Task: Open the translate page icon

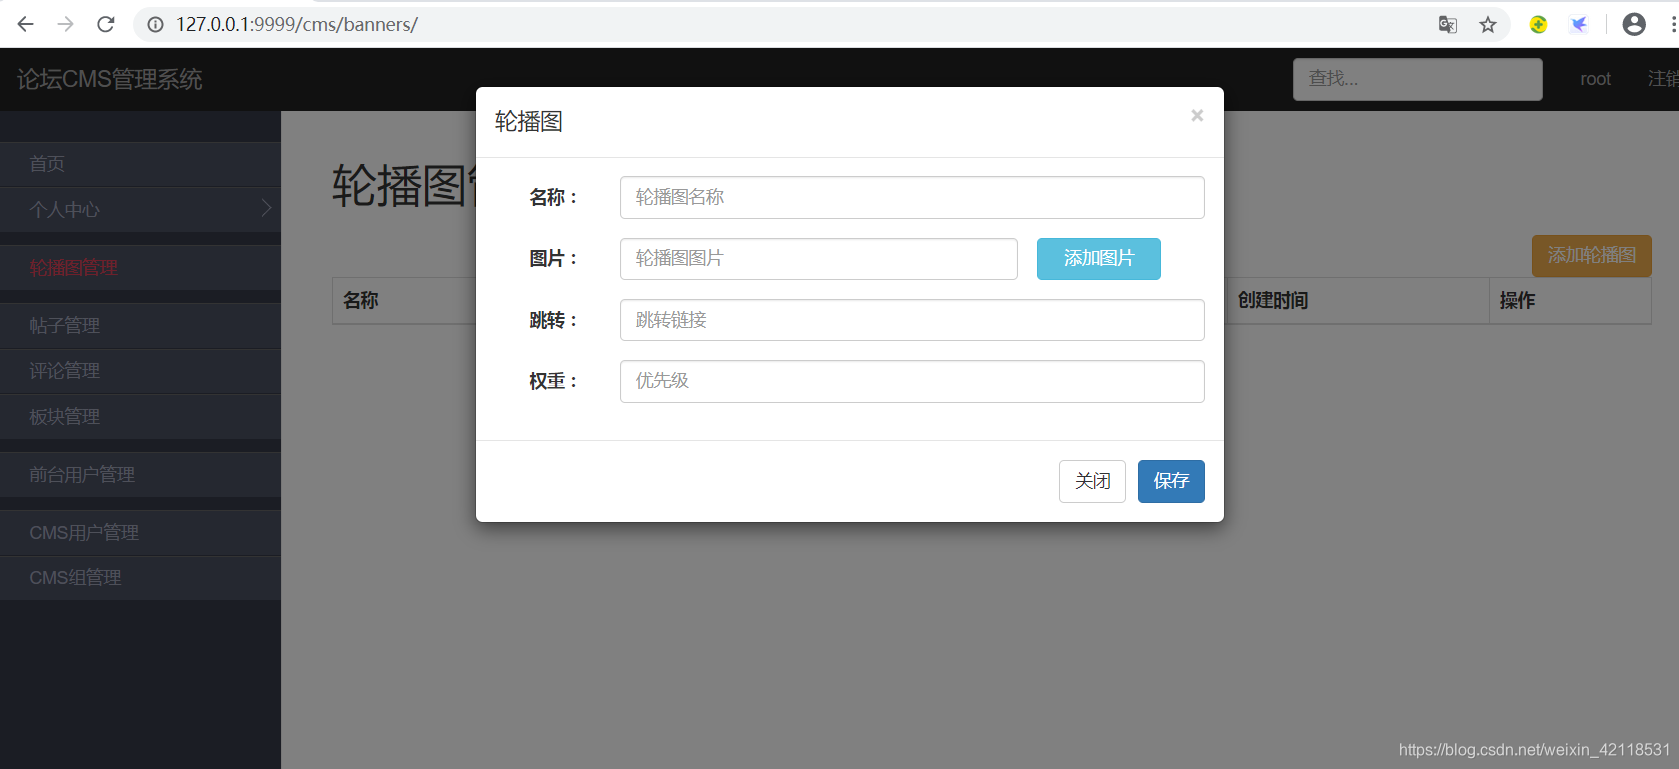Action: click(x=1447, y=24)
